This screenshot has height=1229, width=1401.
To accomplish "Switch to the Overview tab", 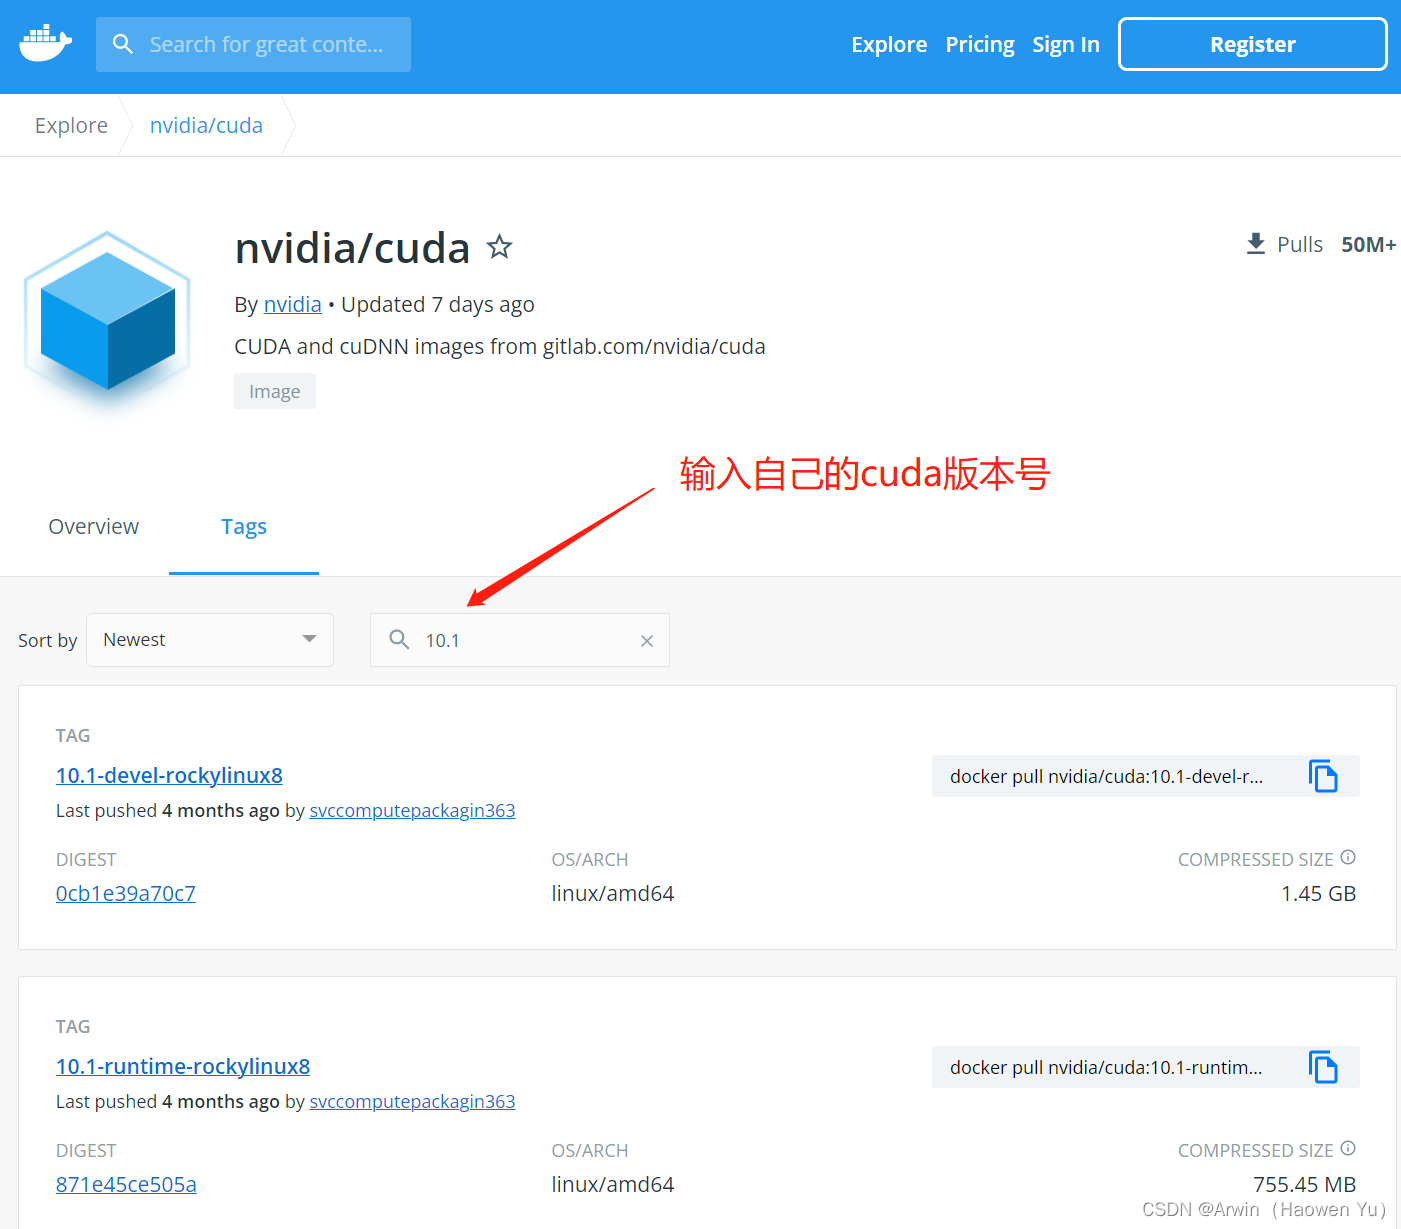I will coord(94,526).
